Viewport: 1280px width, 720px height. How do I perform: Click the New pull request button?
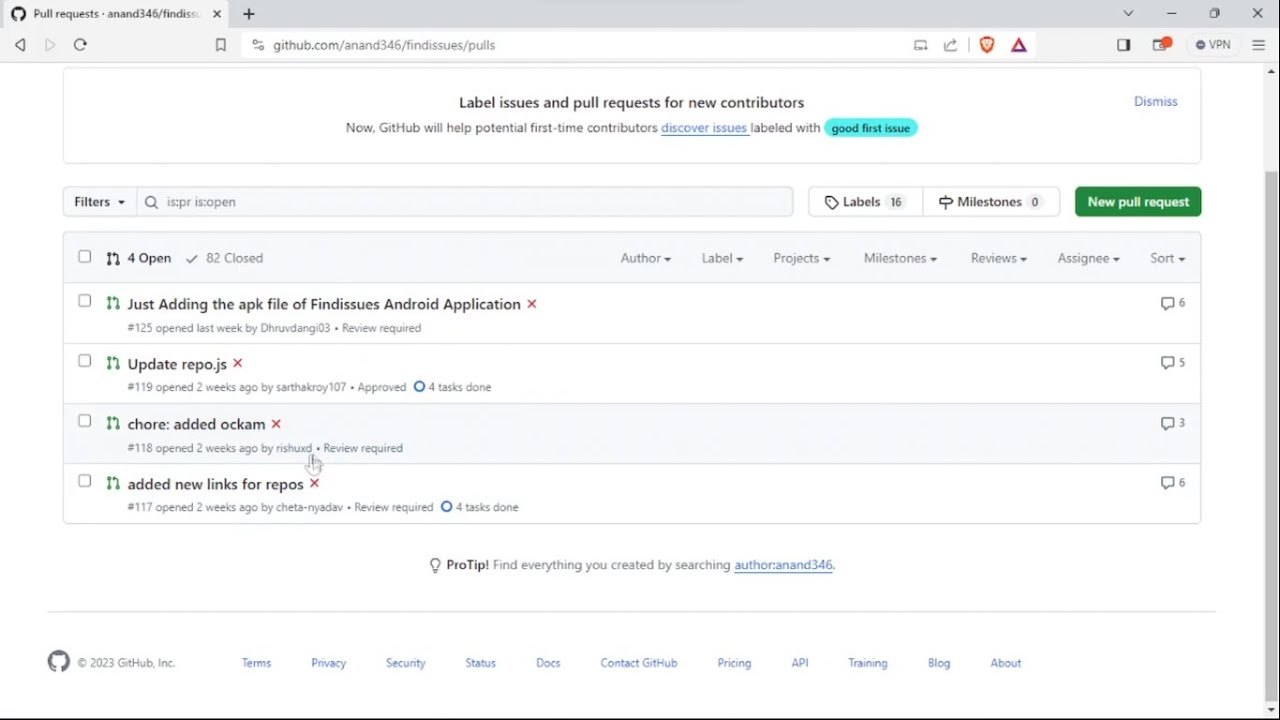pos(1138,202)
